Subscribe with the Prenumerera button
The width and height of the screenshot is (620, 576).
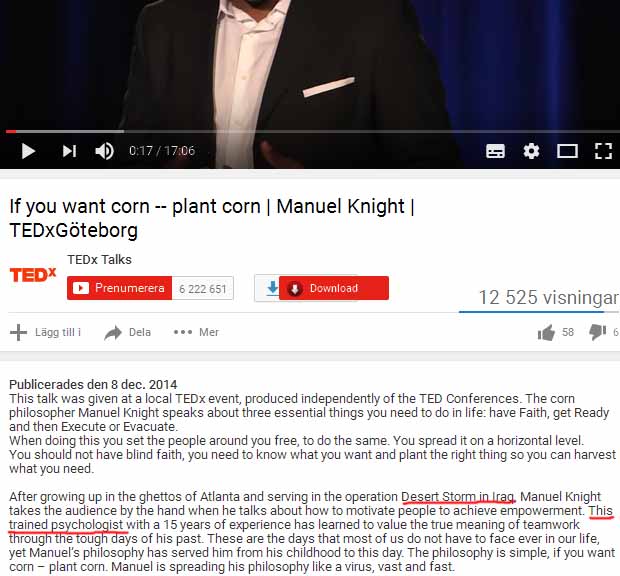119,288
